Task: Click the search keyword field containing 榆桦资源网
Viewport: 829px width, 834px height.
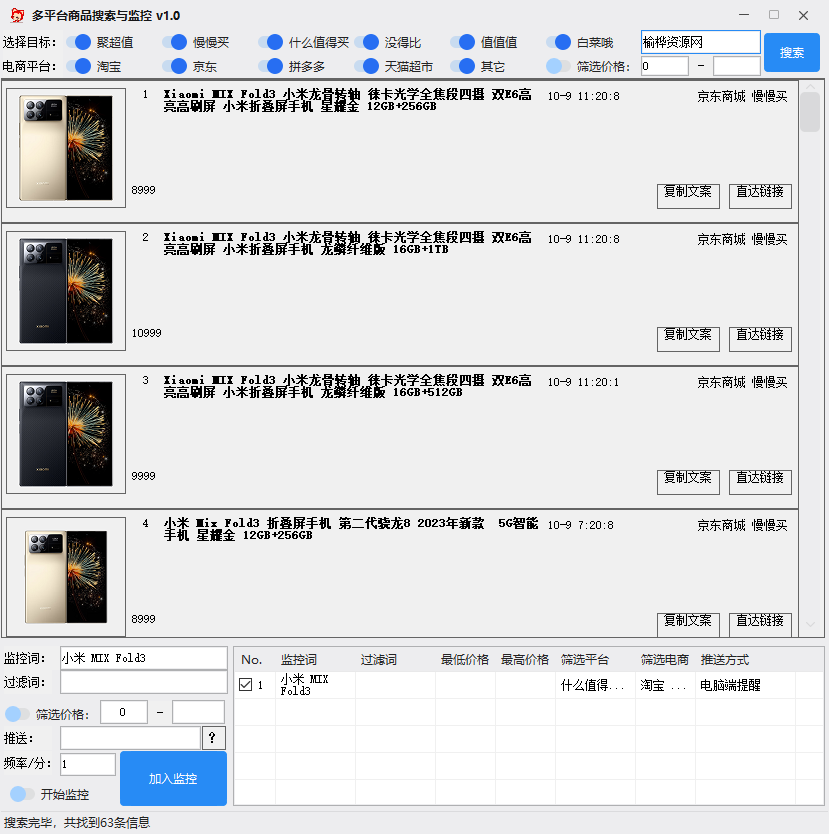Action: pos(700,42)
